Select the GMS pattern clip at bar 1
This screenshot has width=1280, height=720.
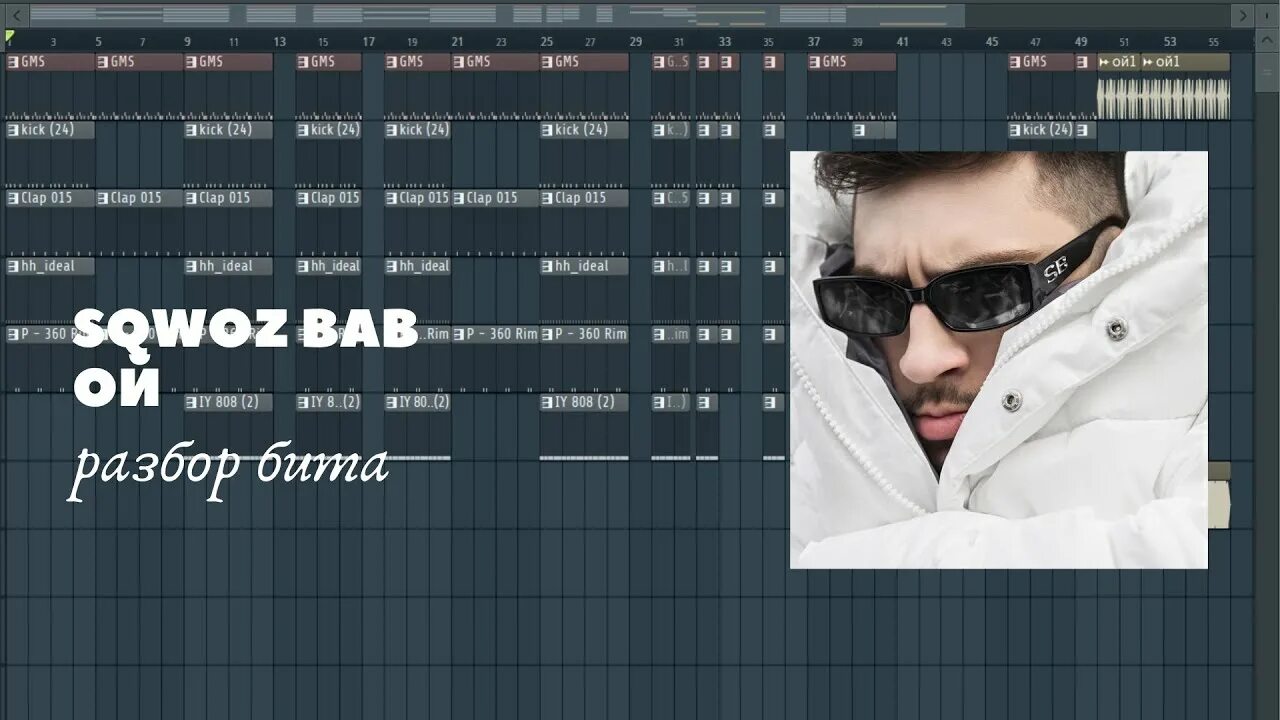[x=50, y=62]
